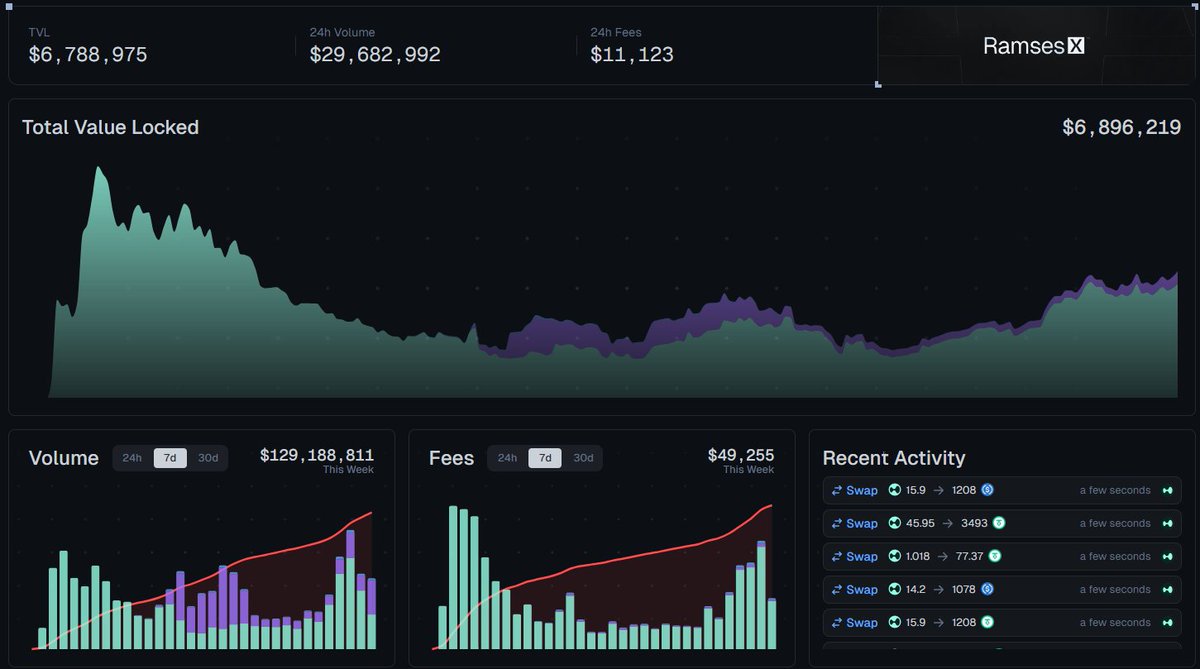Click the swap arrows icon in the 45.95 row
Screen dimensions: 1200x669
pyautogui.click(x=837, y=523)
